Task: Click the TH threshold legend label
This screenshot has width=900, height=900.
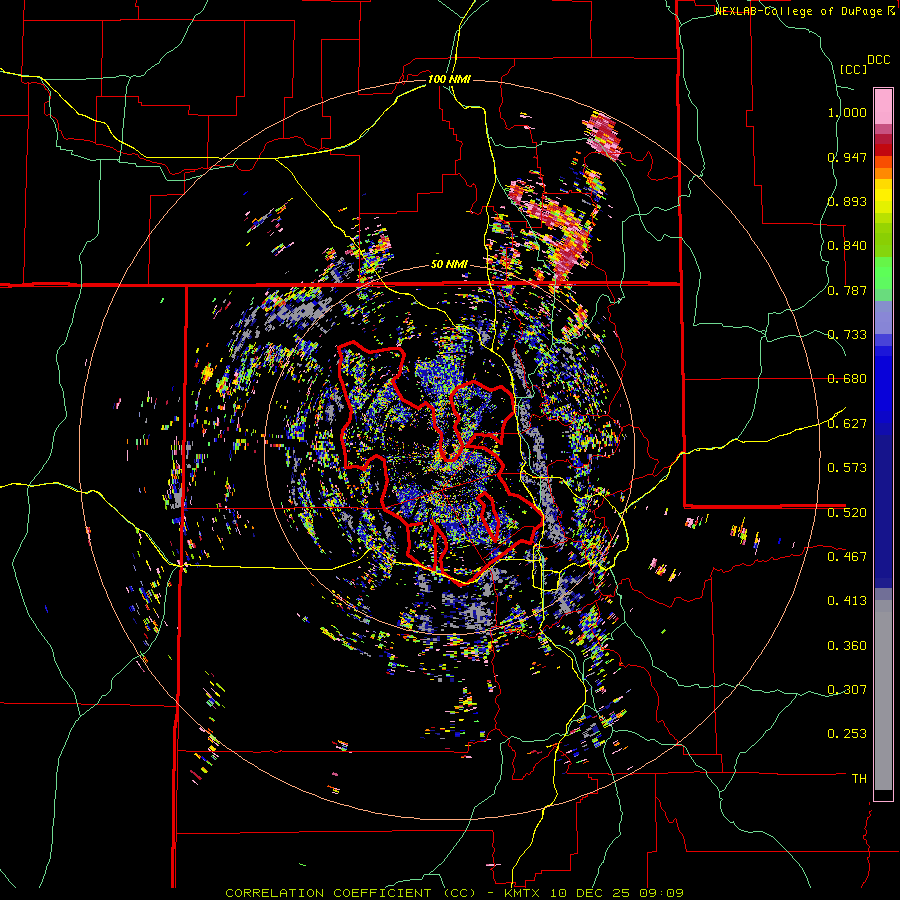Action: click(x=859, y=779)
